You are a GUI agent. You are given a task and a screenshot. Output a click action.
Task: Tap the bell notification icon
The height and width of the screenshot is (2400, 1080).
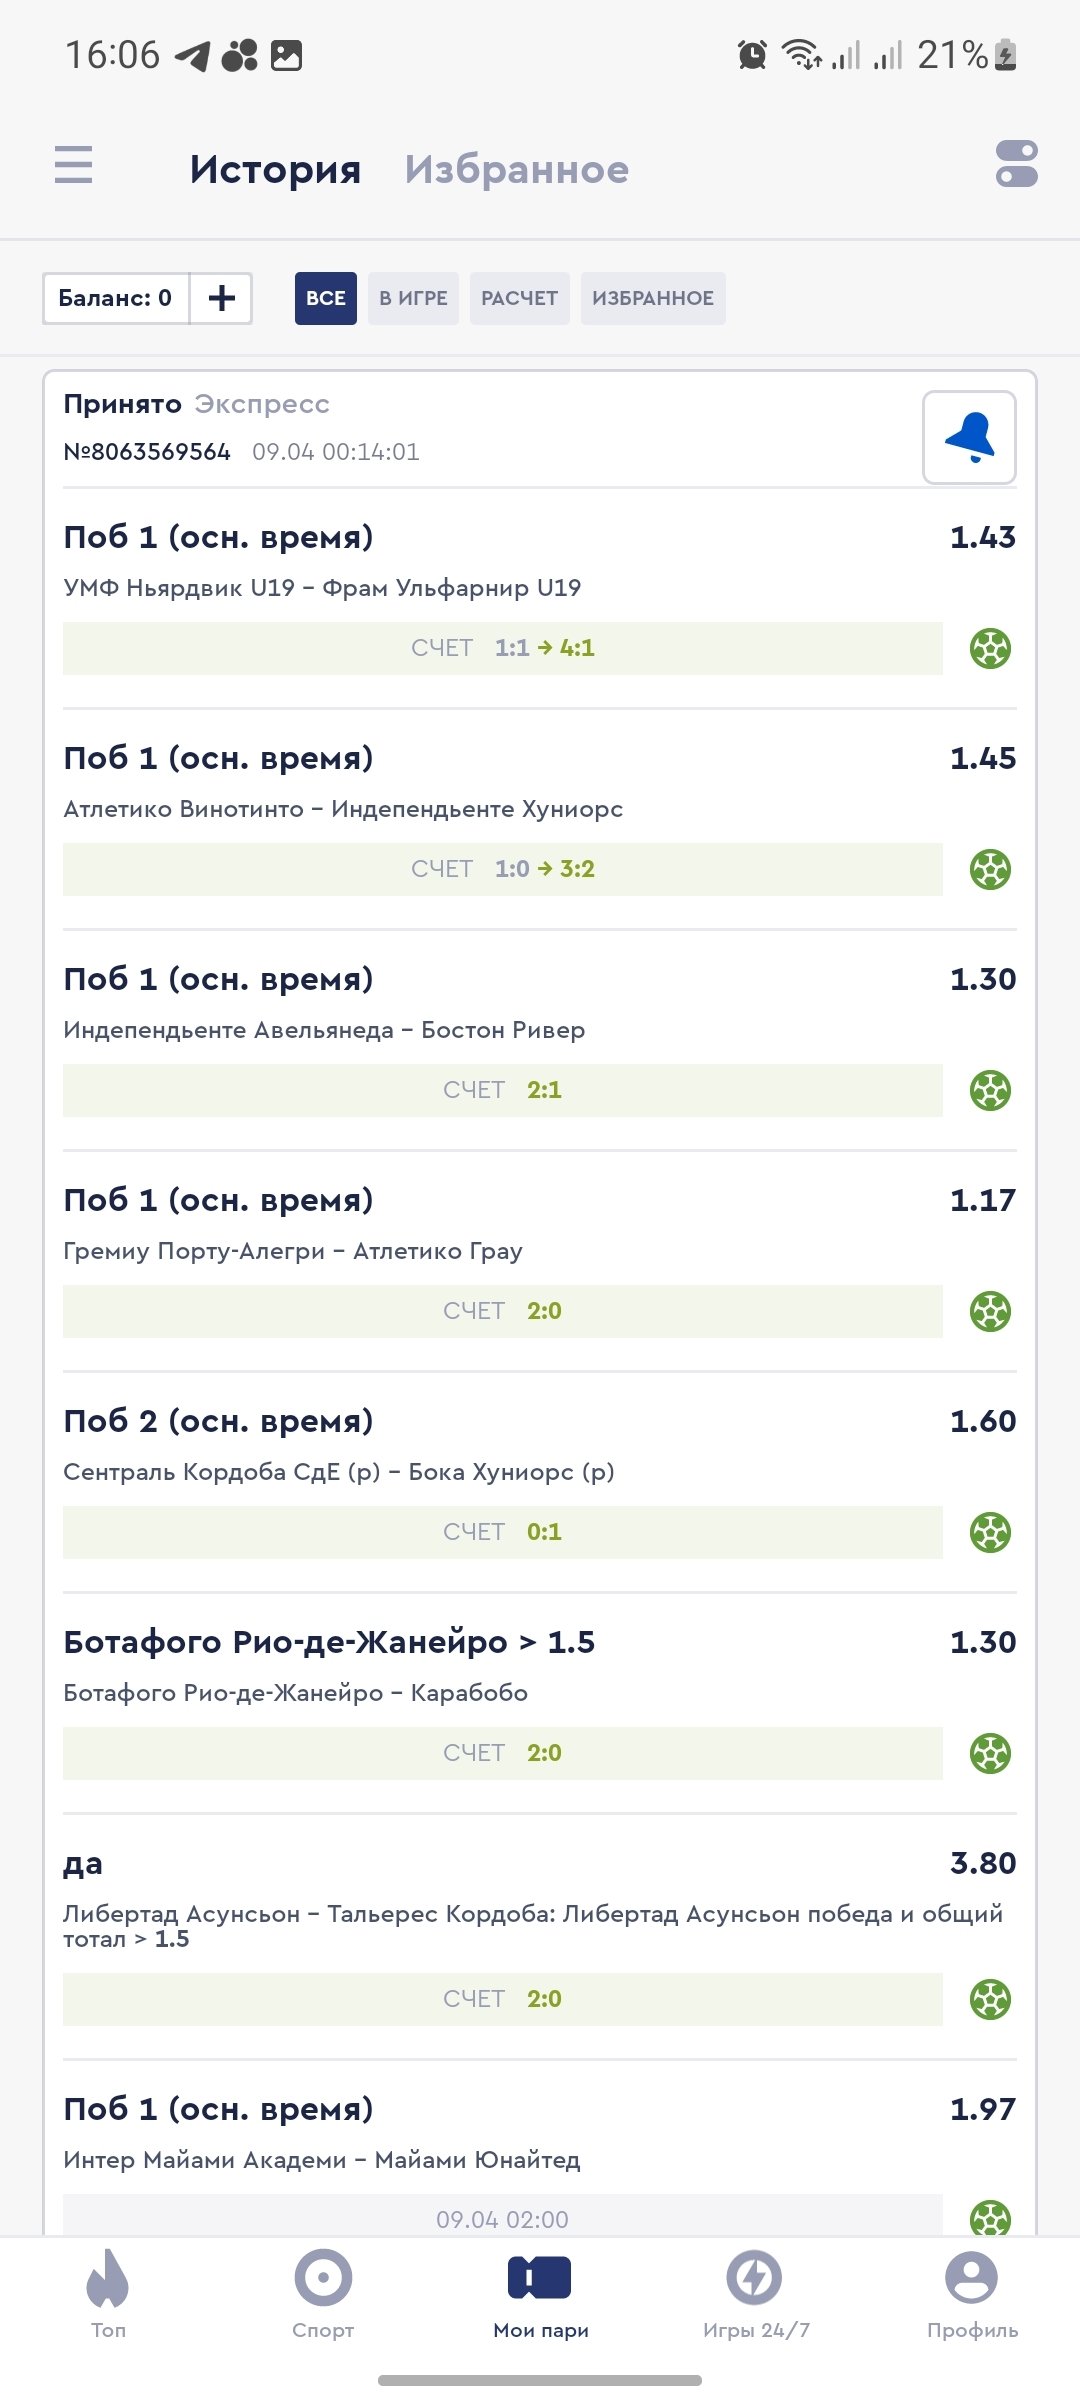[968, 437]
